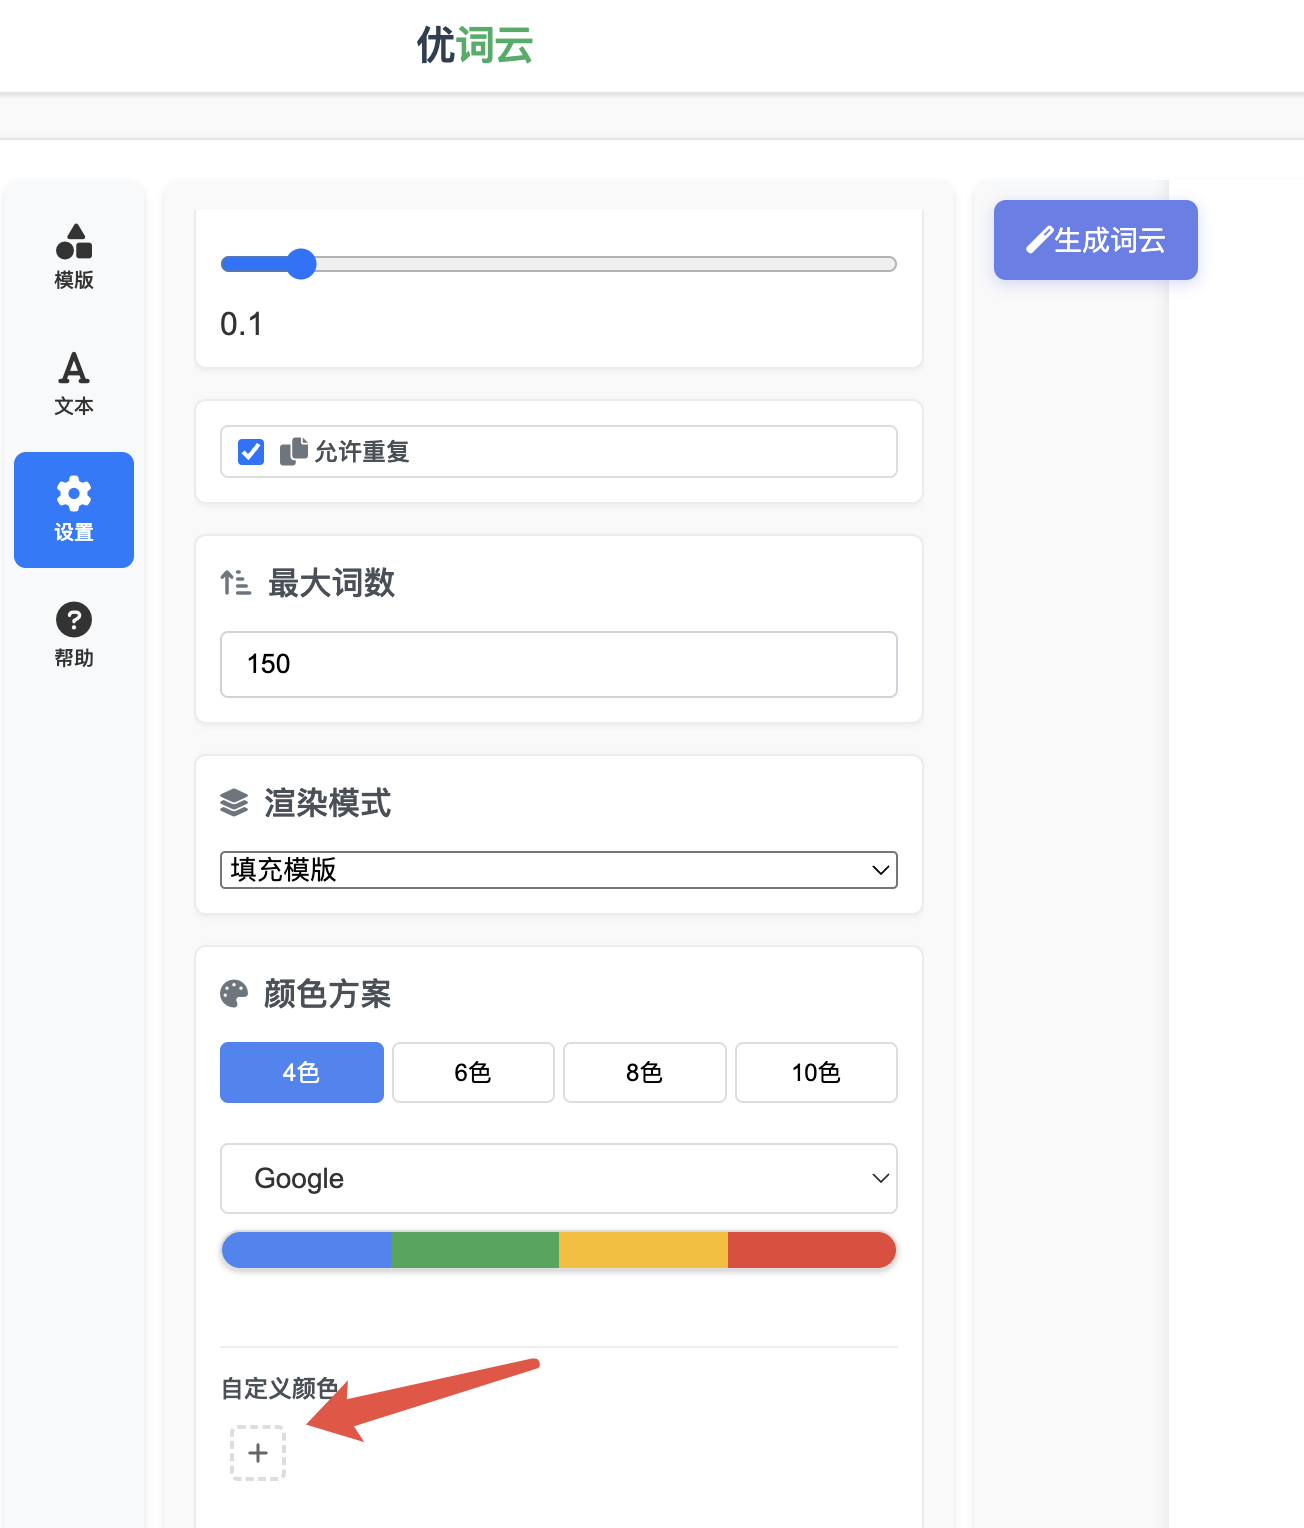The image size is (1304, 1528).
Task: Click the layers icon next to 渲染模式
Action: pos(234,803)
